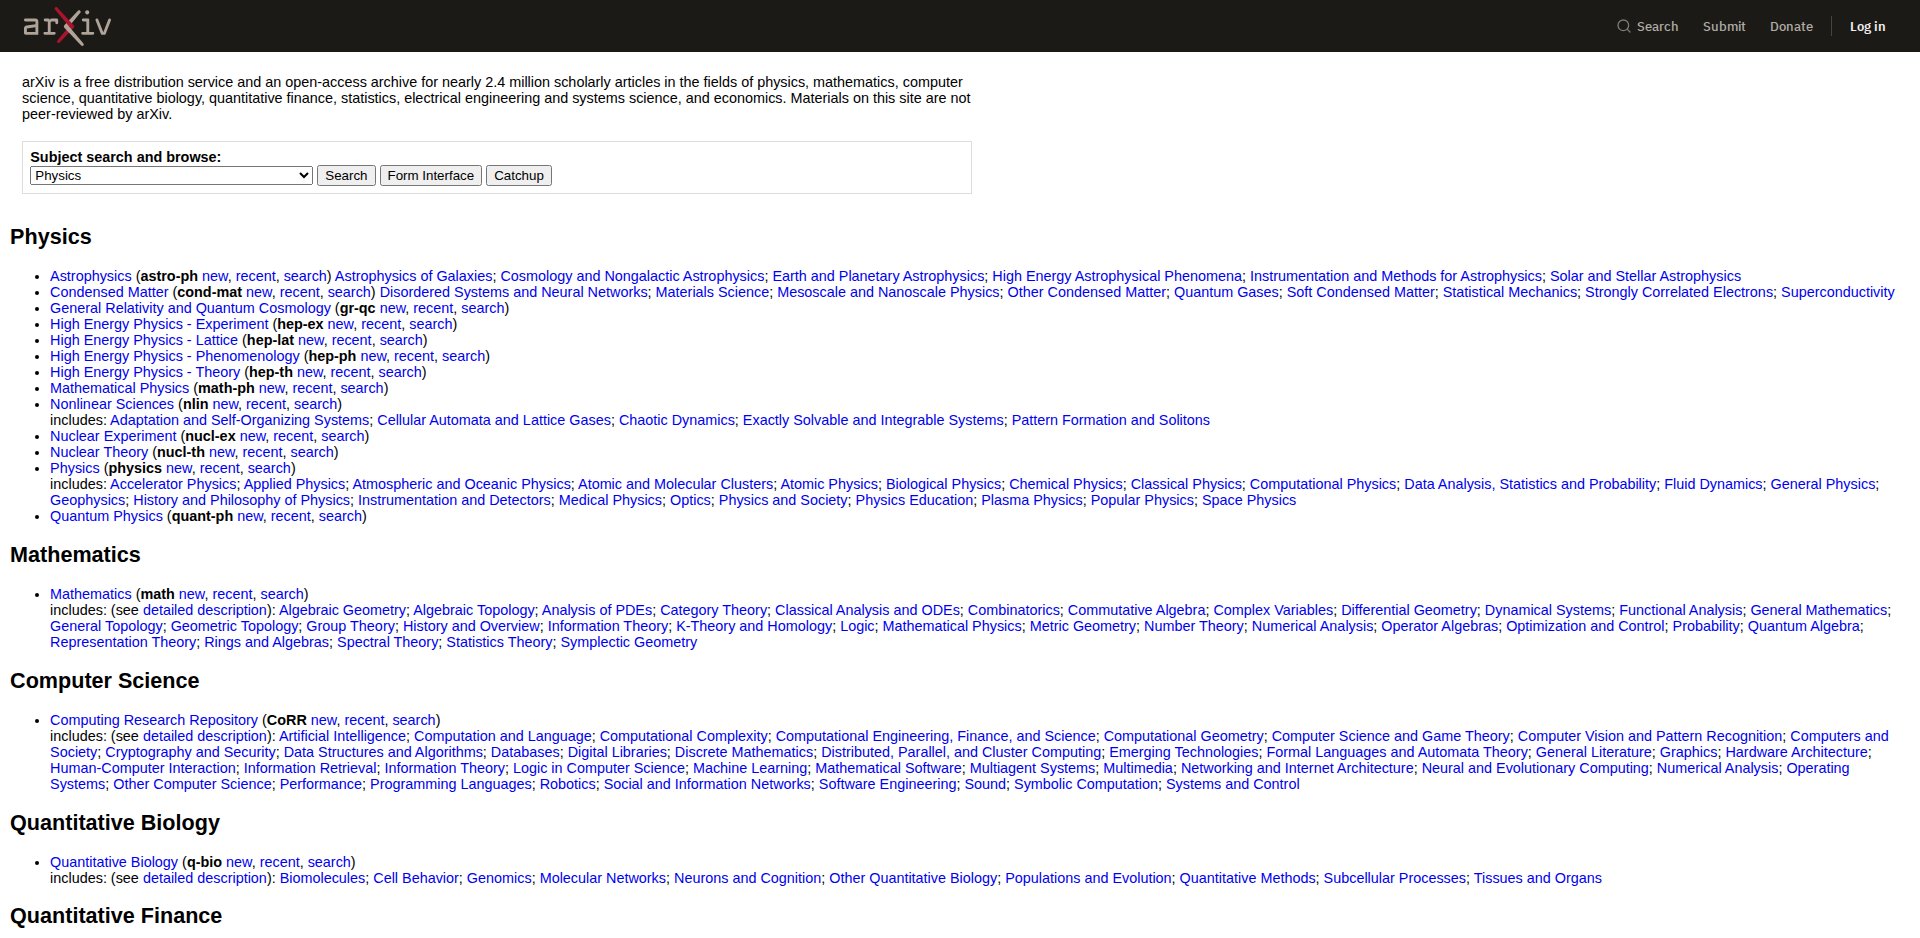Open the Condensed Matter archive
The height and width of the screenshot is (938, 1920).
tap(110, 292)
